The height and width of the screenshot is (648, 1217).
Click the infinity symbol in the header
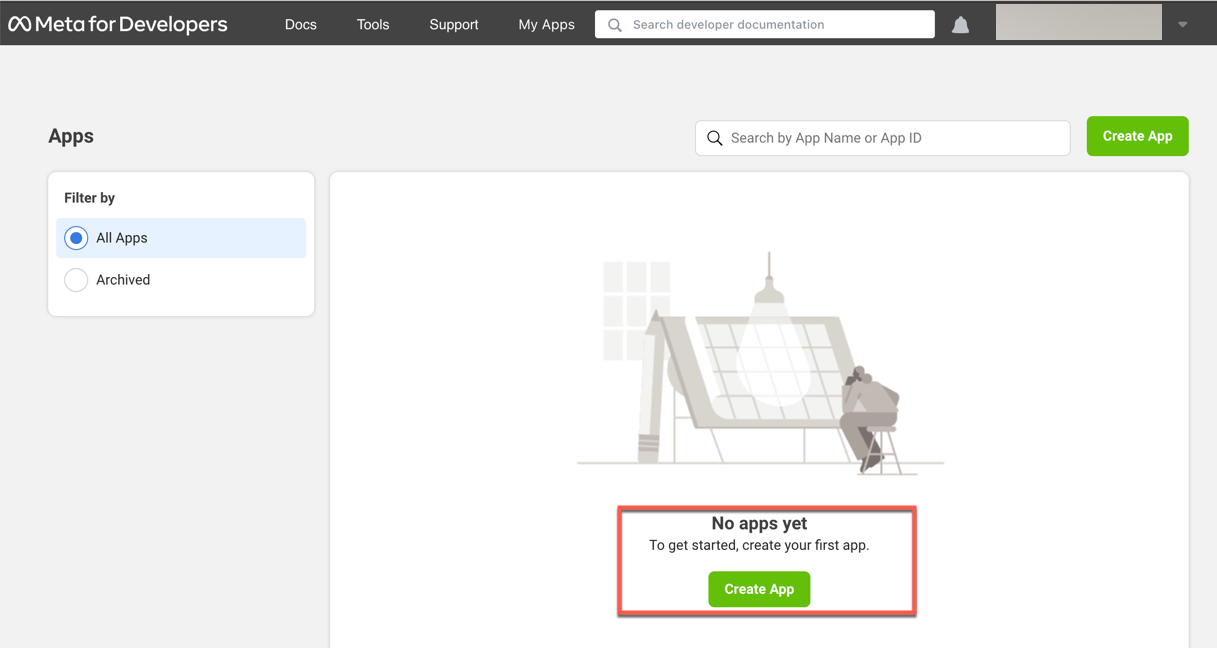pos(20,23)
